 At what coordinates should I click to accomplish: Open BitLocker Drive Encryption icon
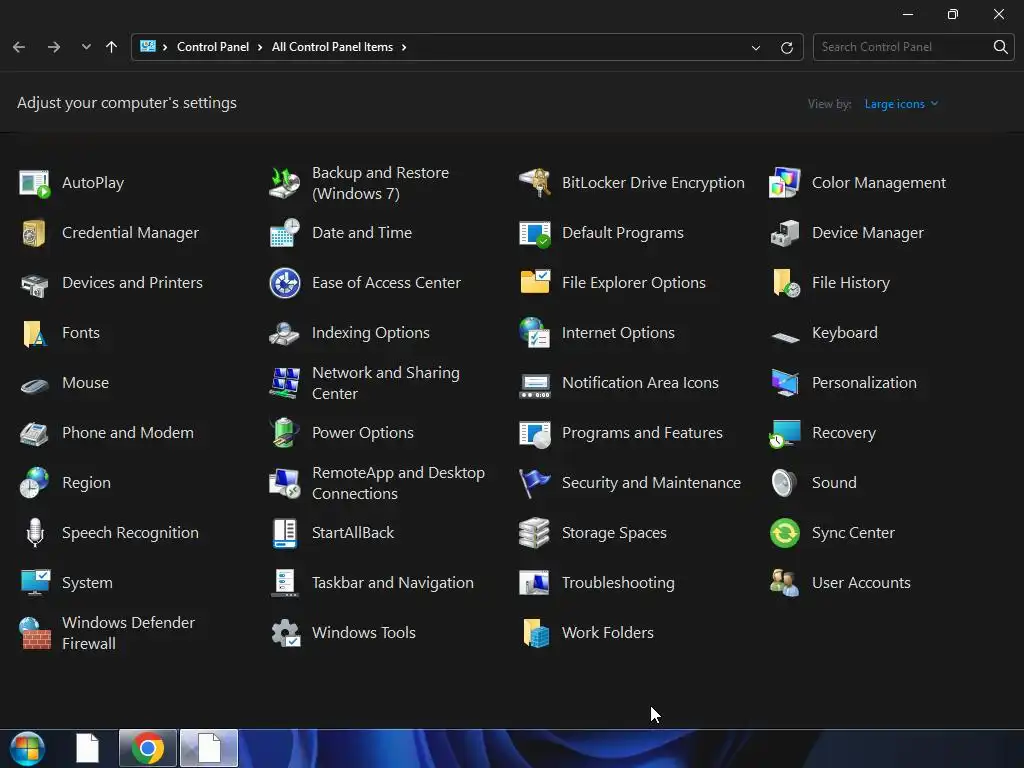pos(535,184)
